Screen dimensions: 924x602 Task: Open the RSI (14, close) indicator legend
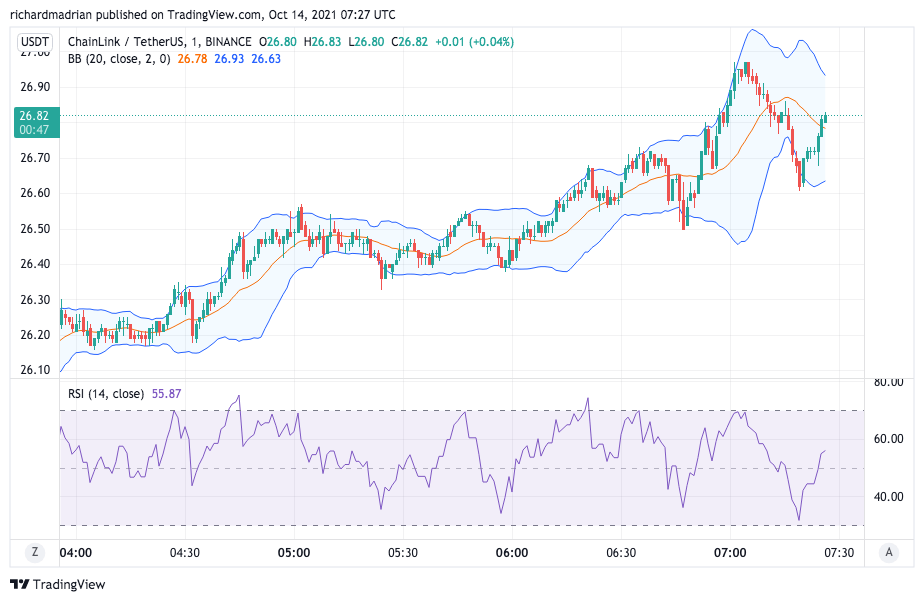tap(106, 394)
